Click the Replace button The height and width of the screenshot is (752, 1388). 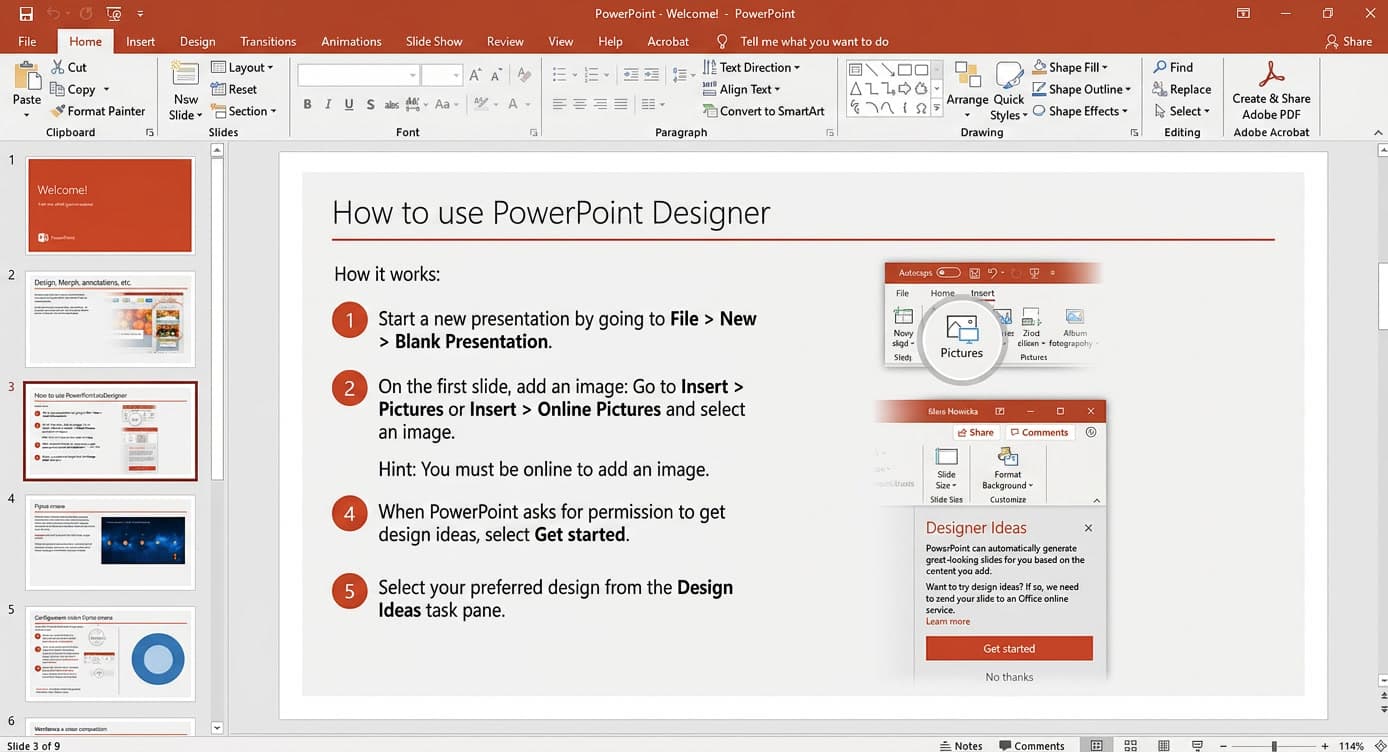coord(1182,89)
